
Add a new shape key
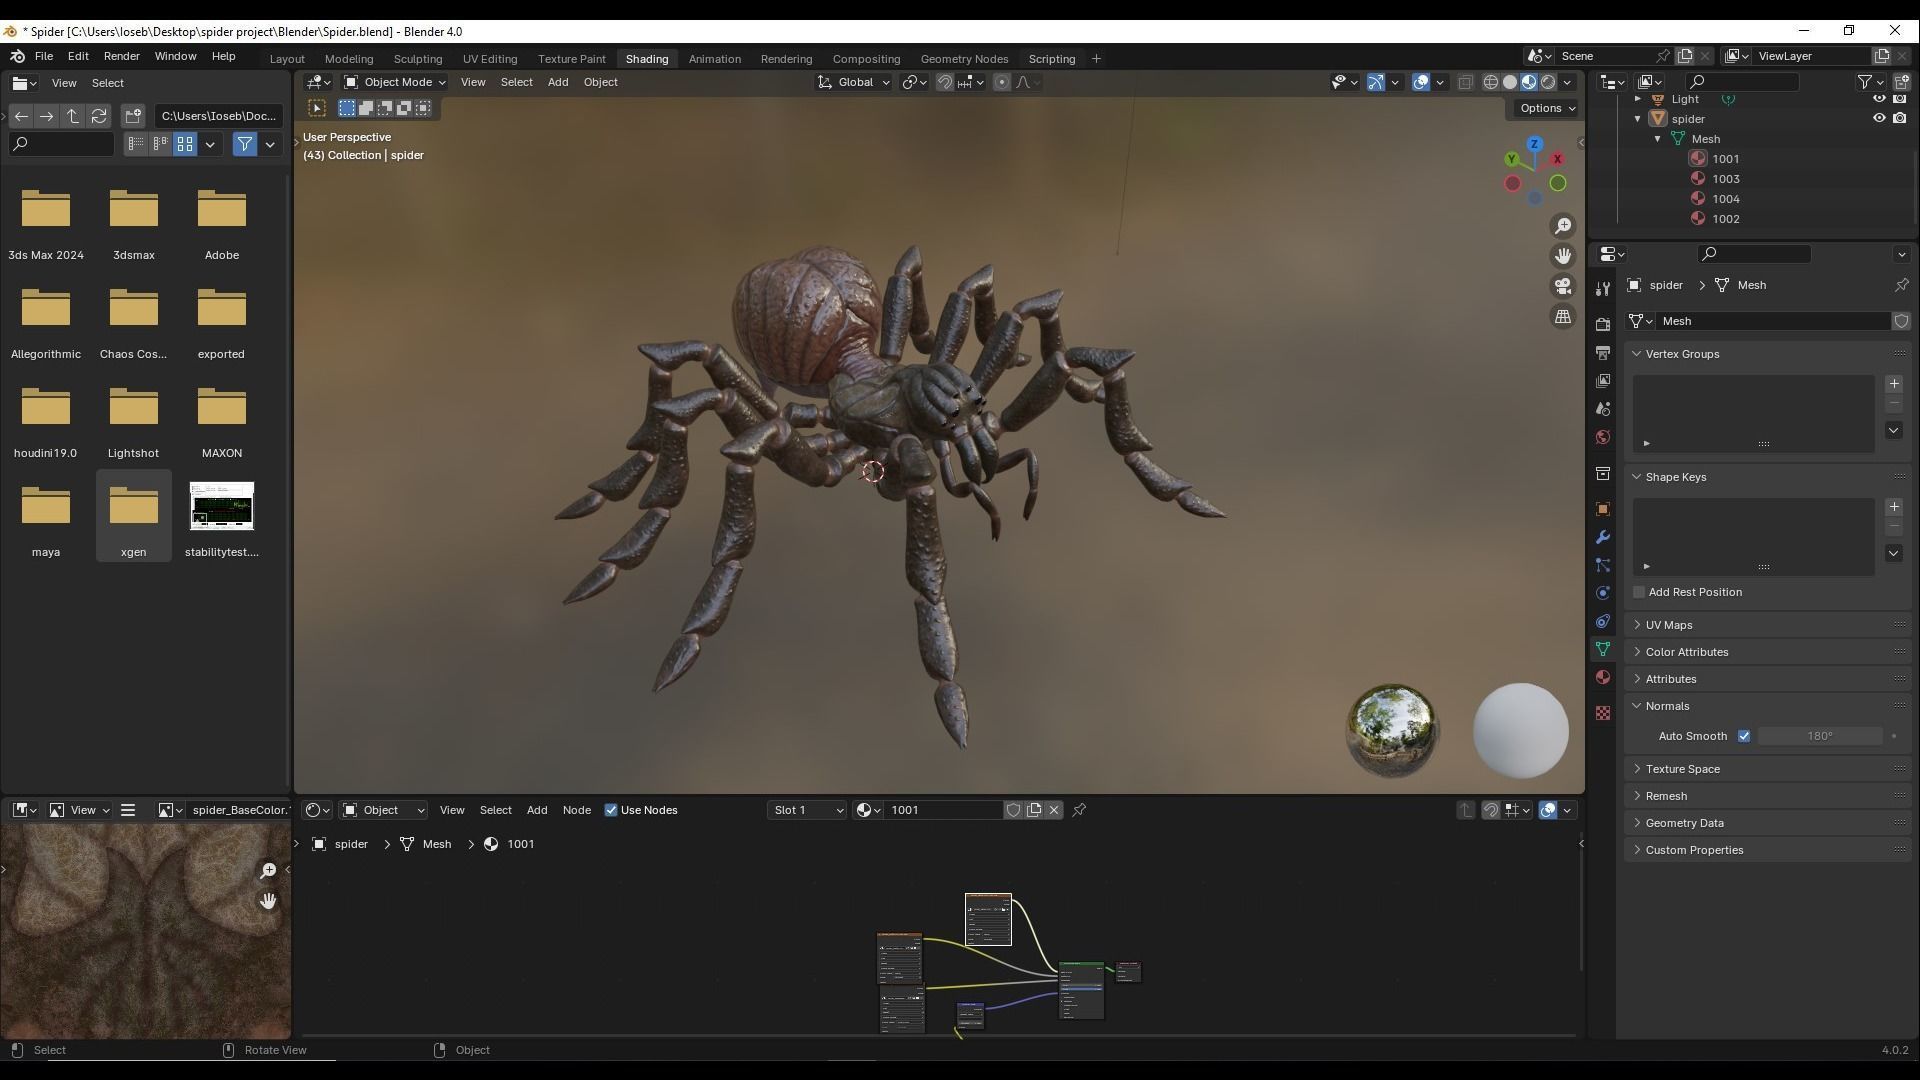pyautogui.click(x=1894, y=507)
